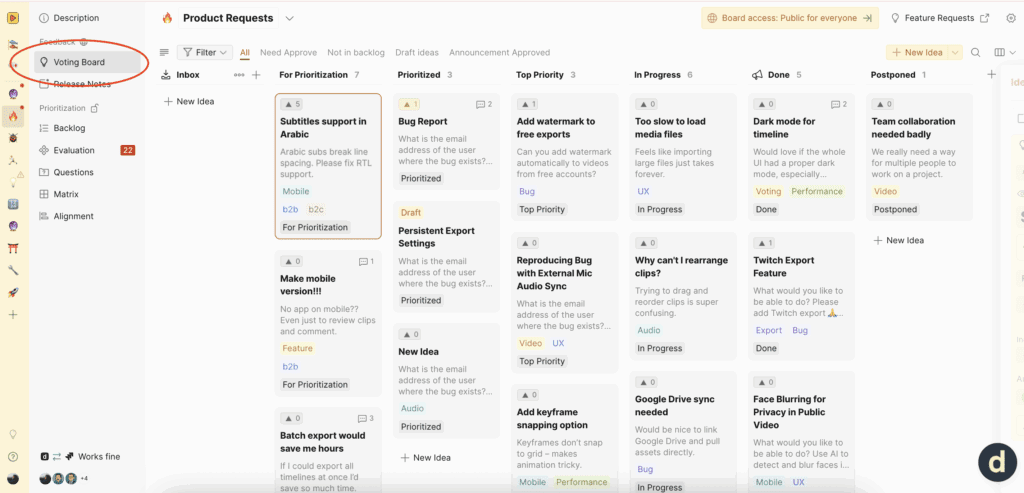
Task: Click the orange Mobile tag on Subtitles card
Action: coord(296,191)
